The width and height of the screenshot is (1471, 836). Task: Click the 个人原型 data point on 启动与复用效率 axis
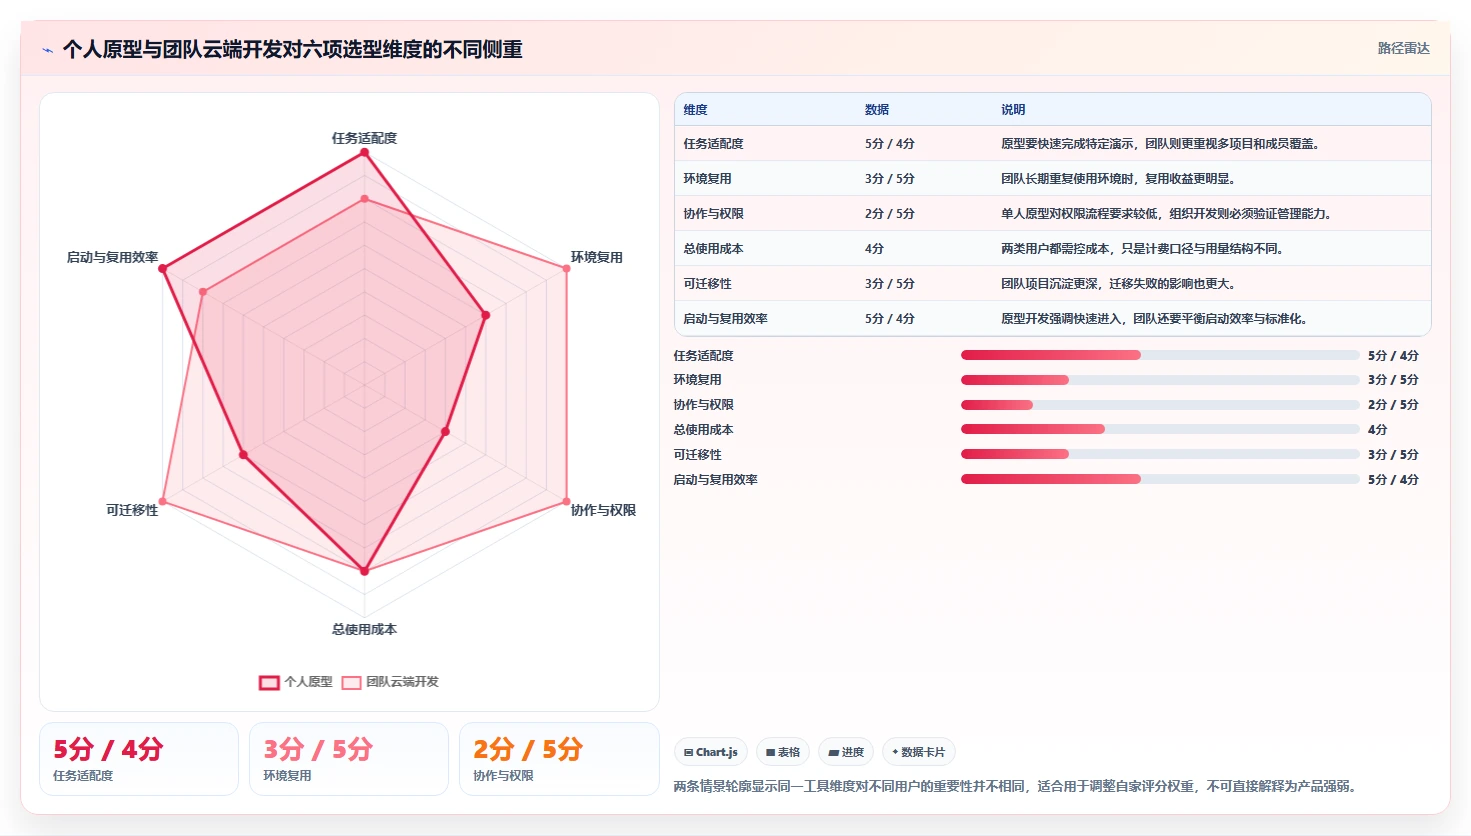point(162,268)
